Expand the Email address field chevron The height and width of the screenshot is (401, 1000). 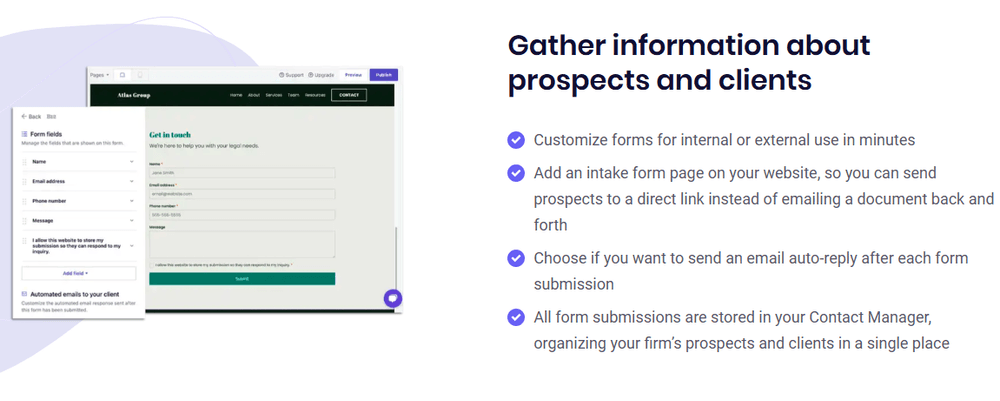pyautogui.click(x=131, y=181)
